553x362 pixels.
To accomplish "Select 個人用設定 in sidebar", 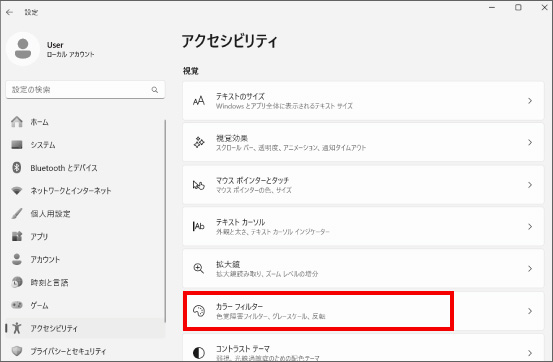I will [x=85, y=213].
